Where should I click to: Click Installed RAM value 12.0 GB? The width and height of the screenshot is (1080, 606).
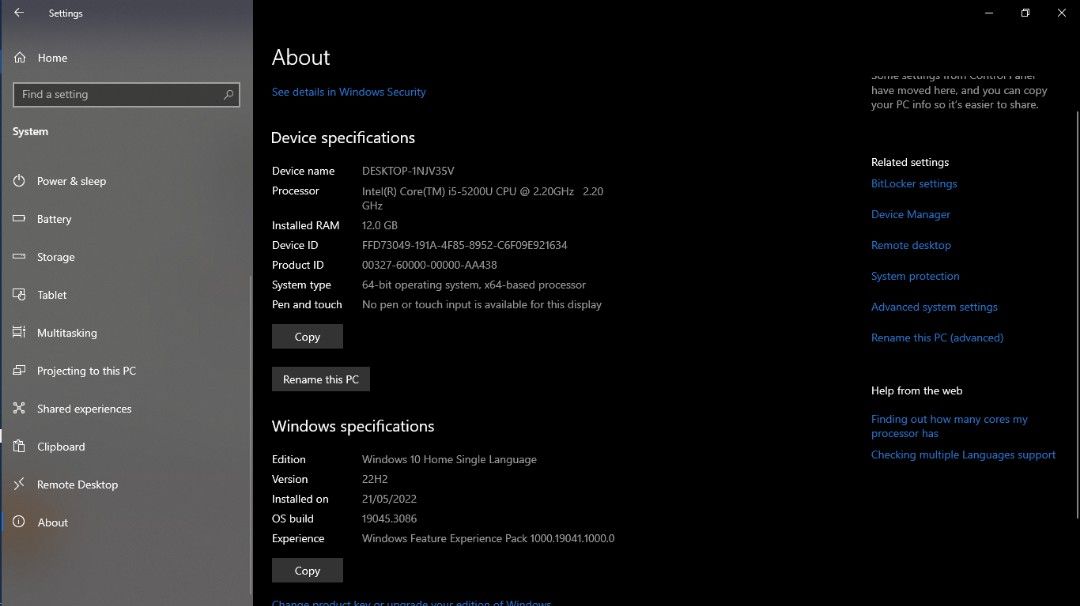(380, 225)
